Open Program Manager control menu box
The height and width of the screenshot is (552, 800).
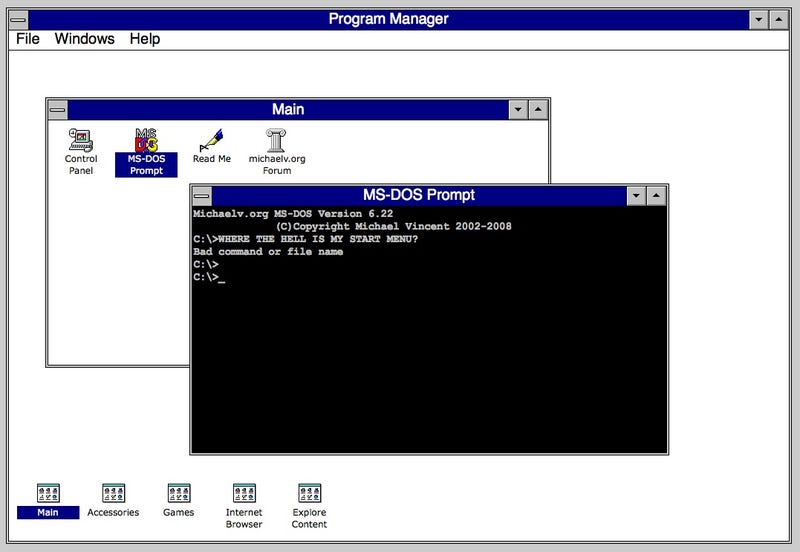(18, 20)
